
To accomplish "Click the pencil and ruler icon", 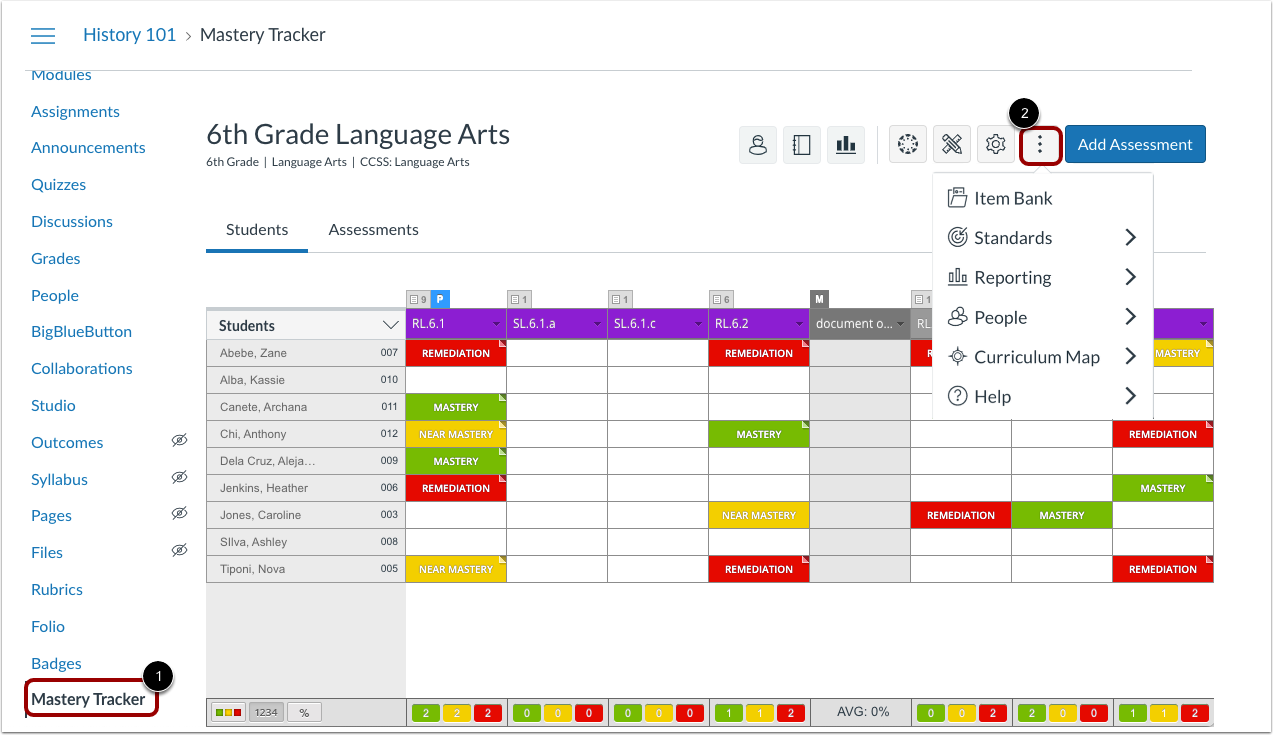I will pyautogui.click(x=952, y=145).
